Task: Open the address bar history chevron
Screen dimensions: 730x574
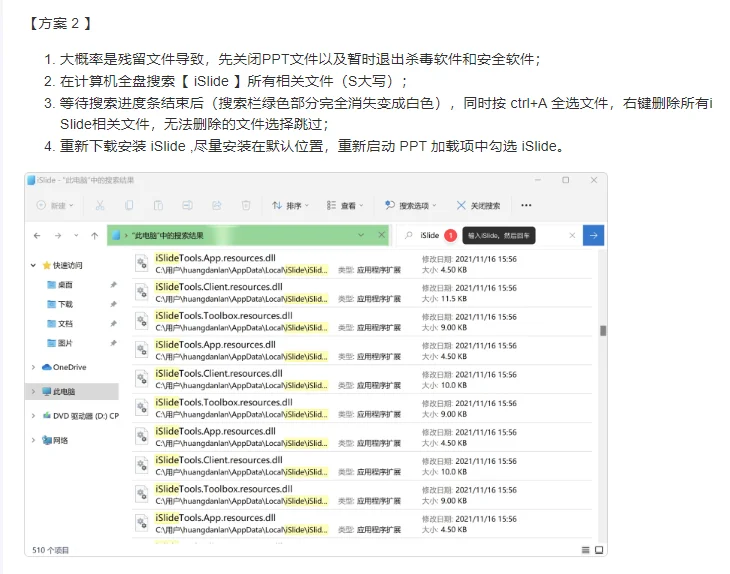Action: pos(361,235)
